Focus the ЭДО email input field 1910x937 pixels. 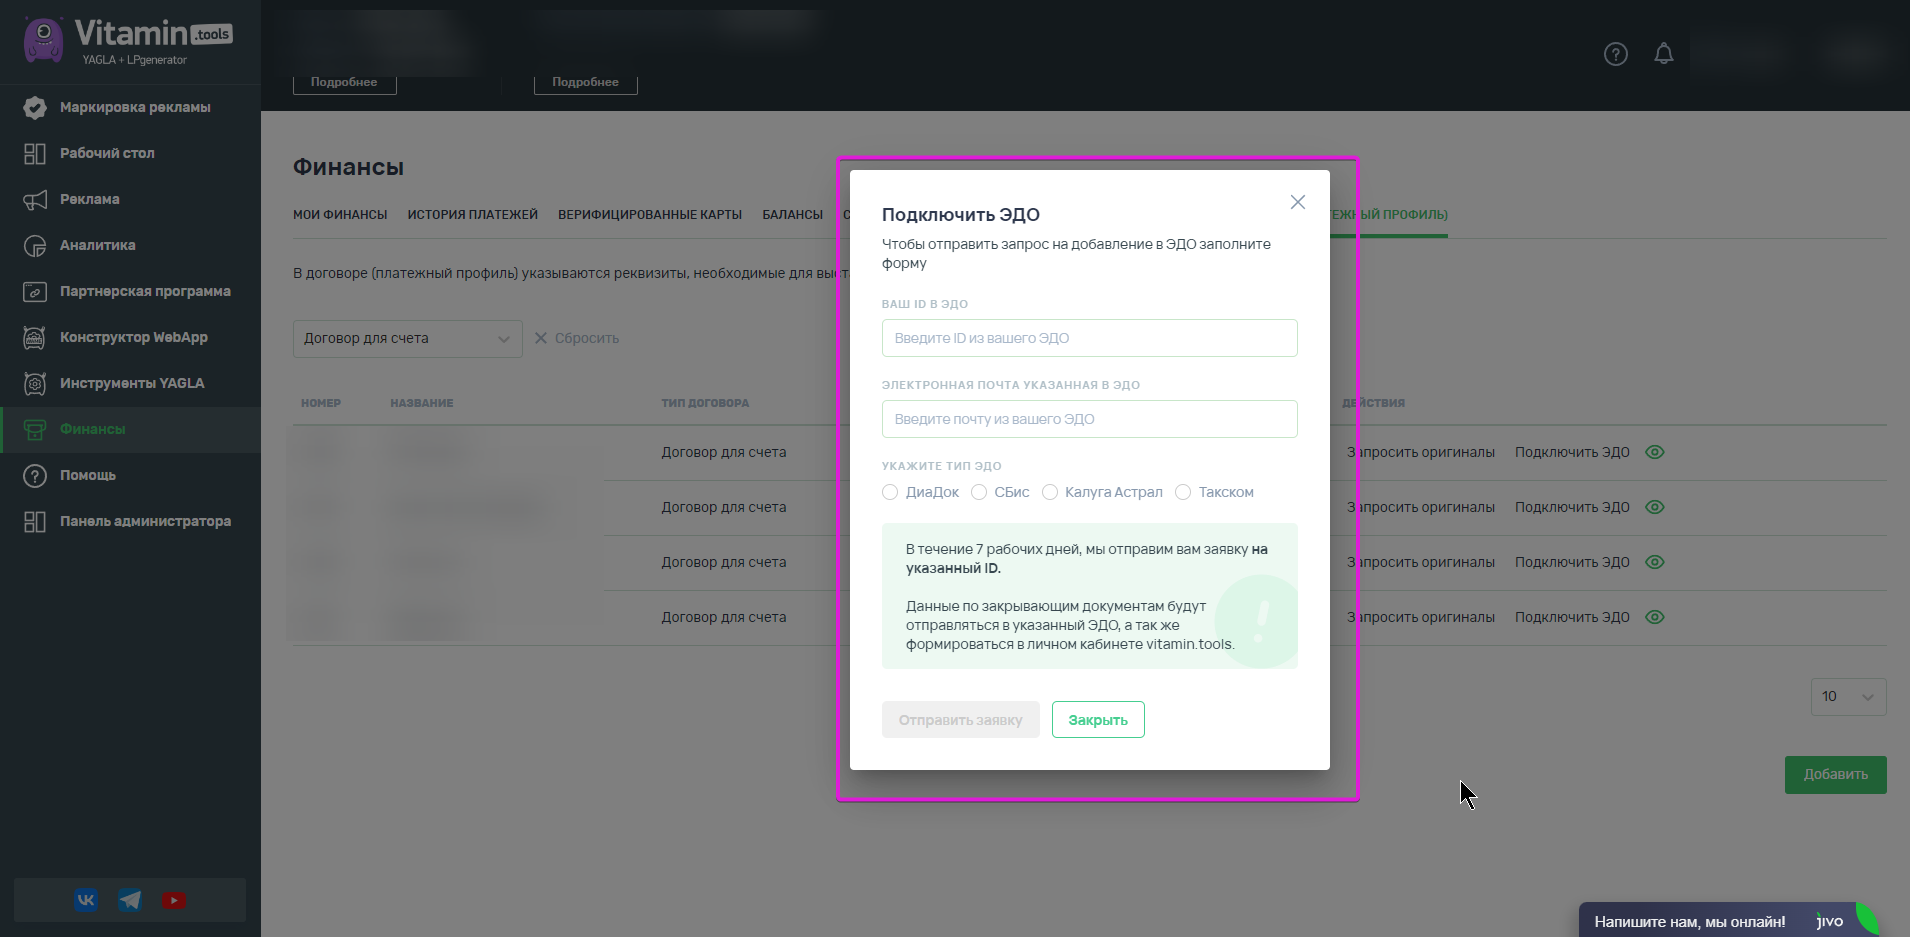pyautogui.click(x=1090, y=419)
